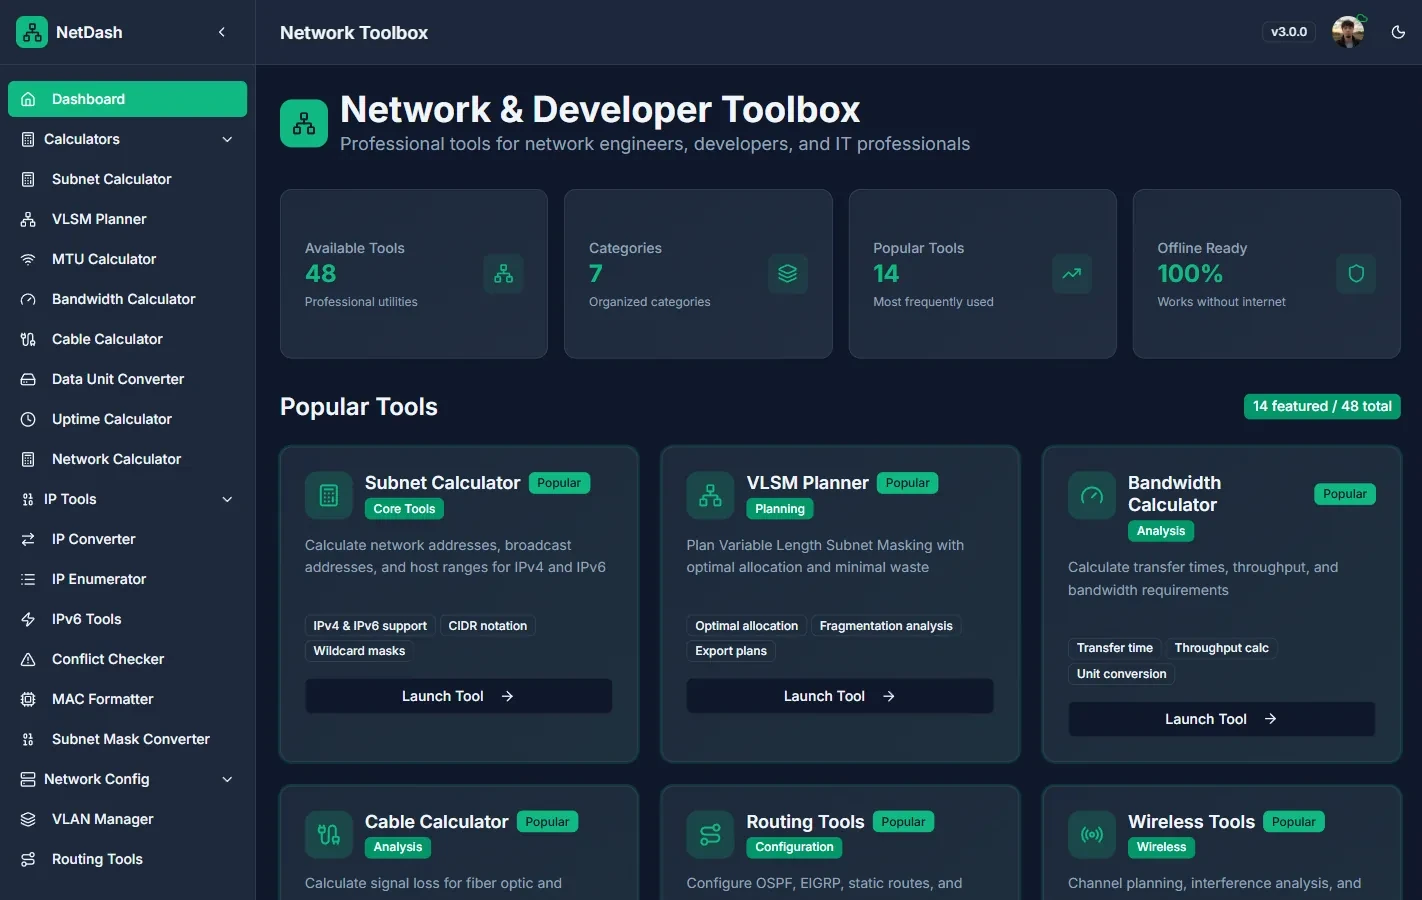The image size is (1422, 900).
Task: Click the Subnet Mask Converter icon
Action: 28,739
